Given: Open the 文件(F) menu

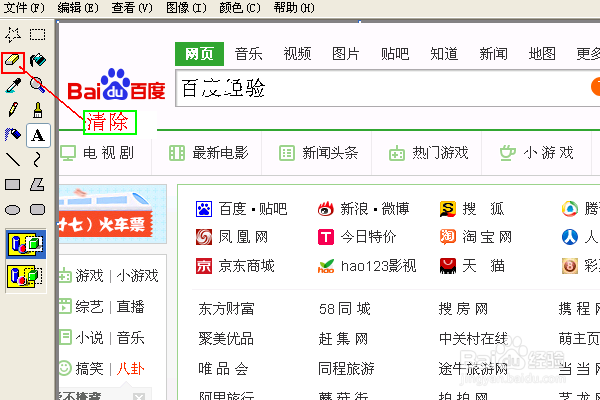Looking at the screenshot, I should pyautogui.click(x=24, y=8).
